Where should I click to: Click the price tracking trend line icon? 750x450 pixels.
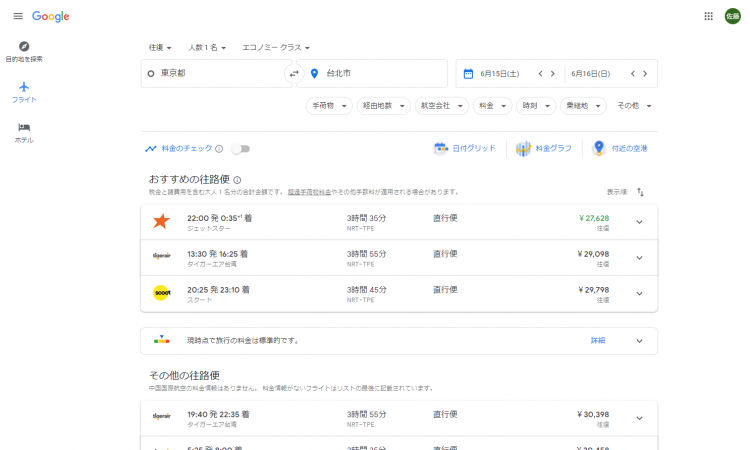[x=151, y=149]
